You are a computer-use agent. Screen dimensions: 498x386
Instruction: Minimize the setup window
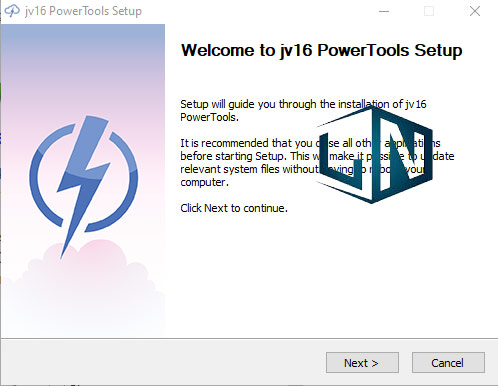(384, 11)
